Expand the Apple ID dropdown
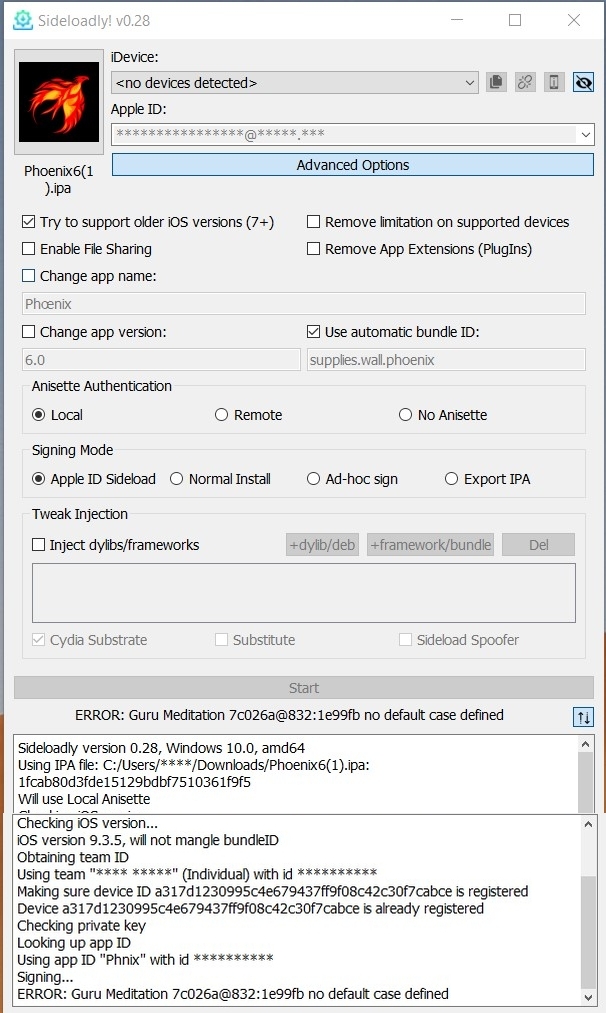This screenshot has height=1013, width=606. tap(585, 133)
